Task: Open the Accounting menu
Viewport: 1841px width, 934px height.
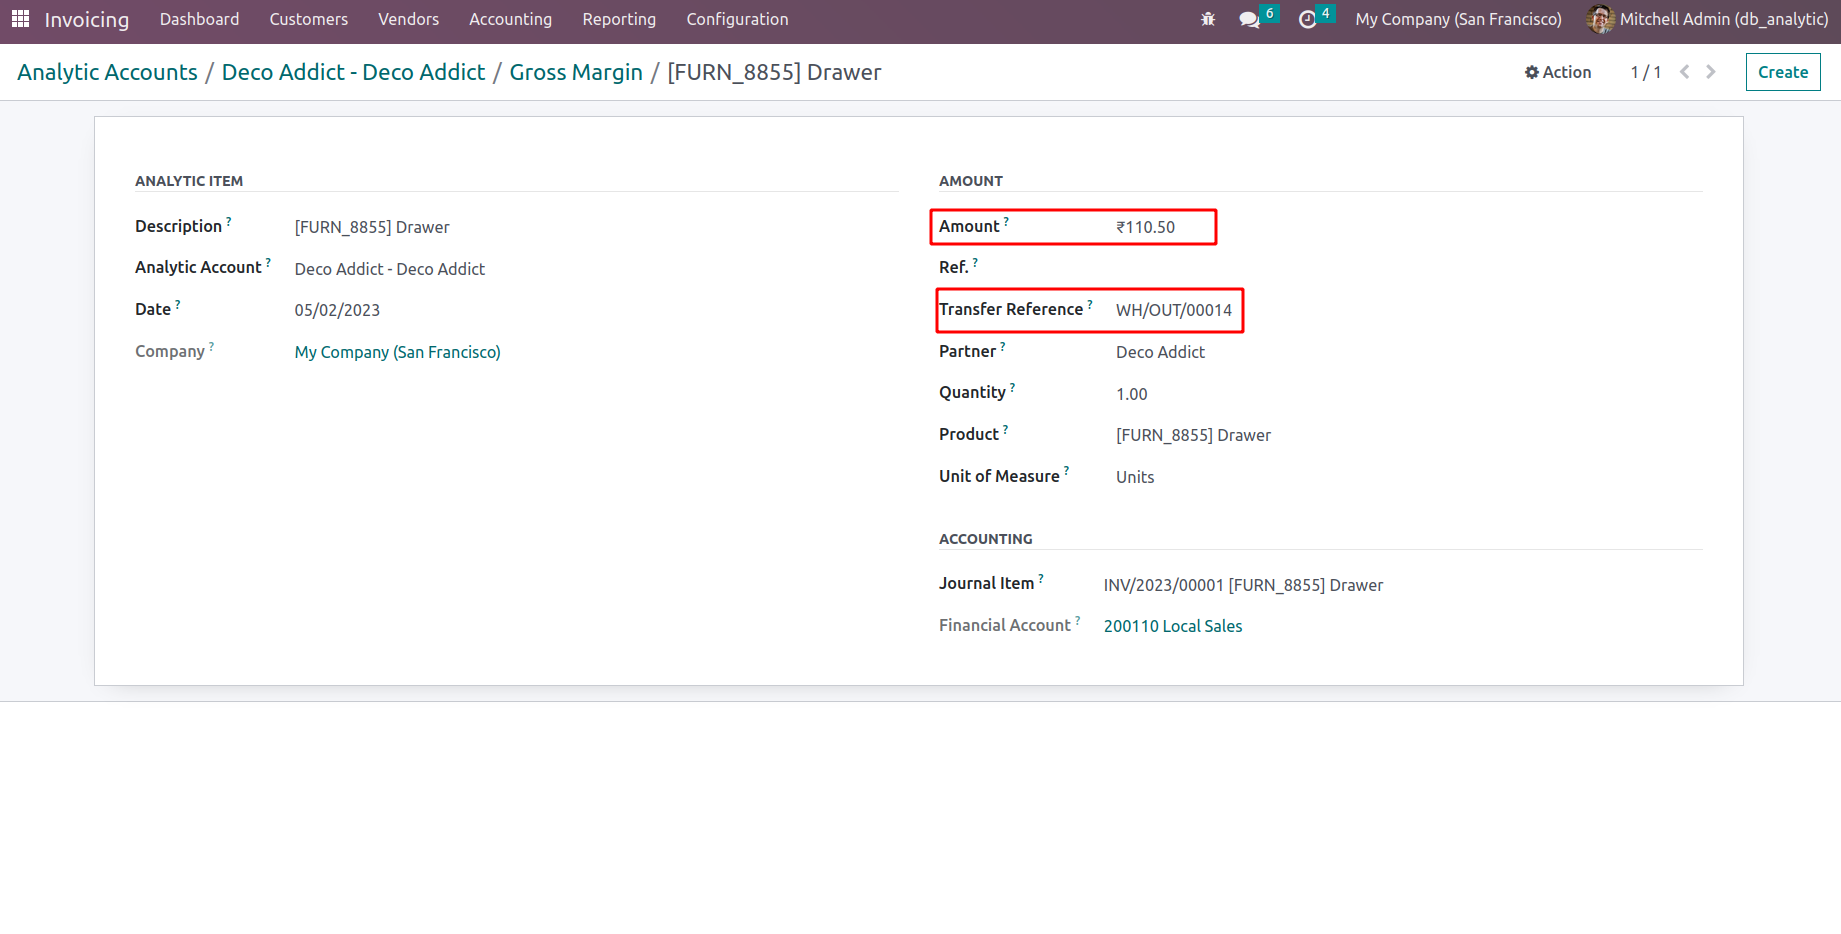Action: (510, 19)
